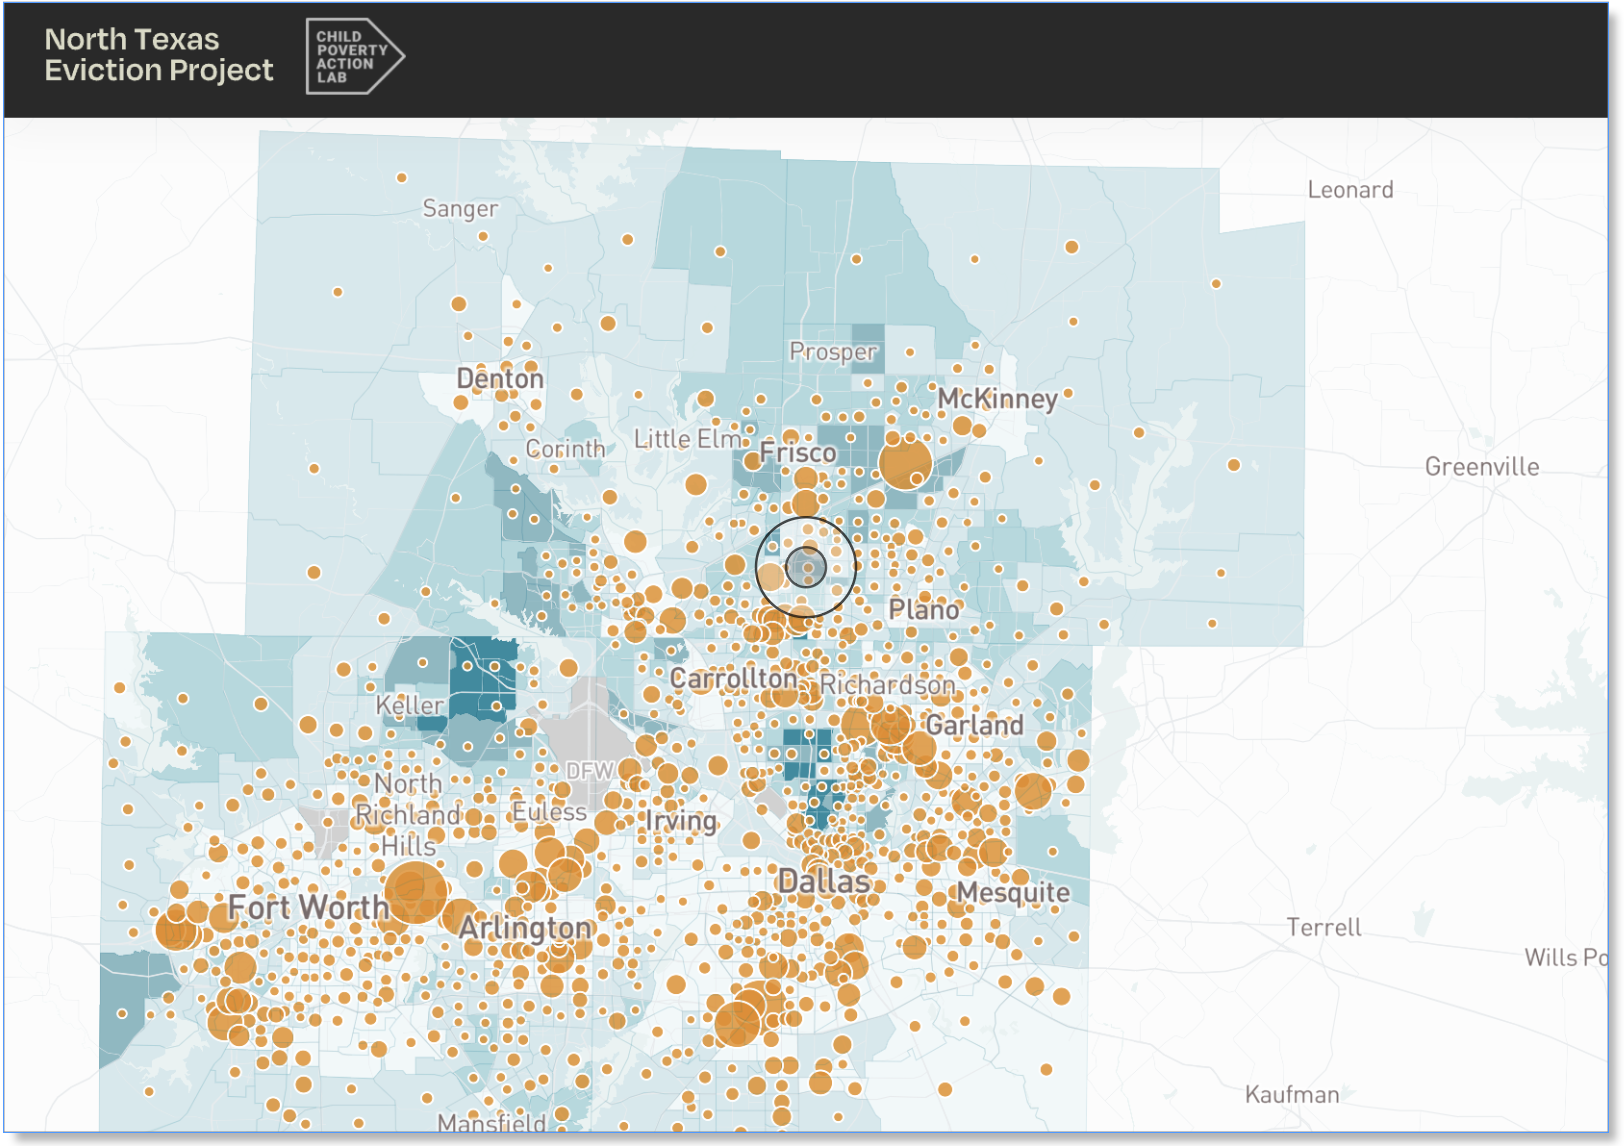
Task: Select the Euless map label
Action: click(549, 812)
